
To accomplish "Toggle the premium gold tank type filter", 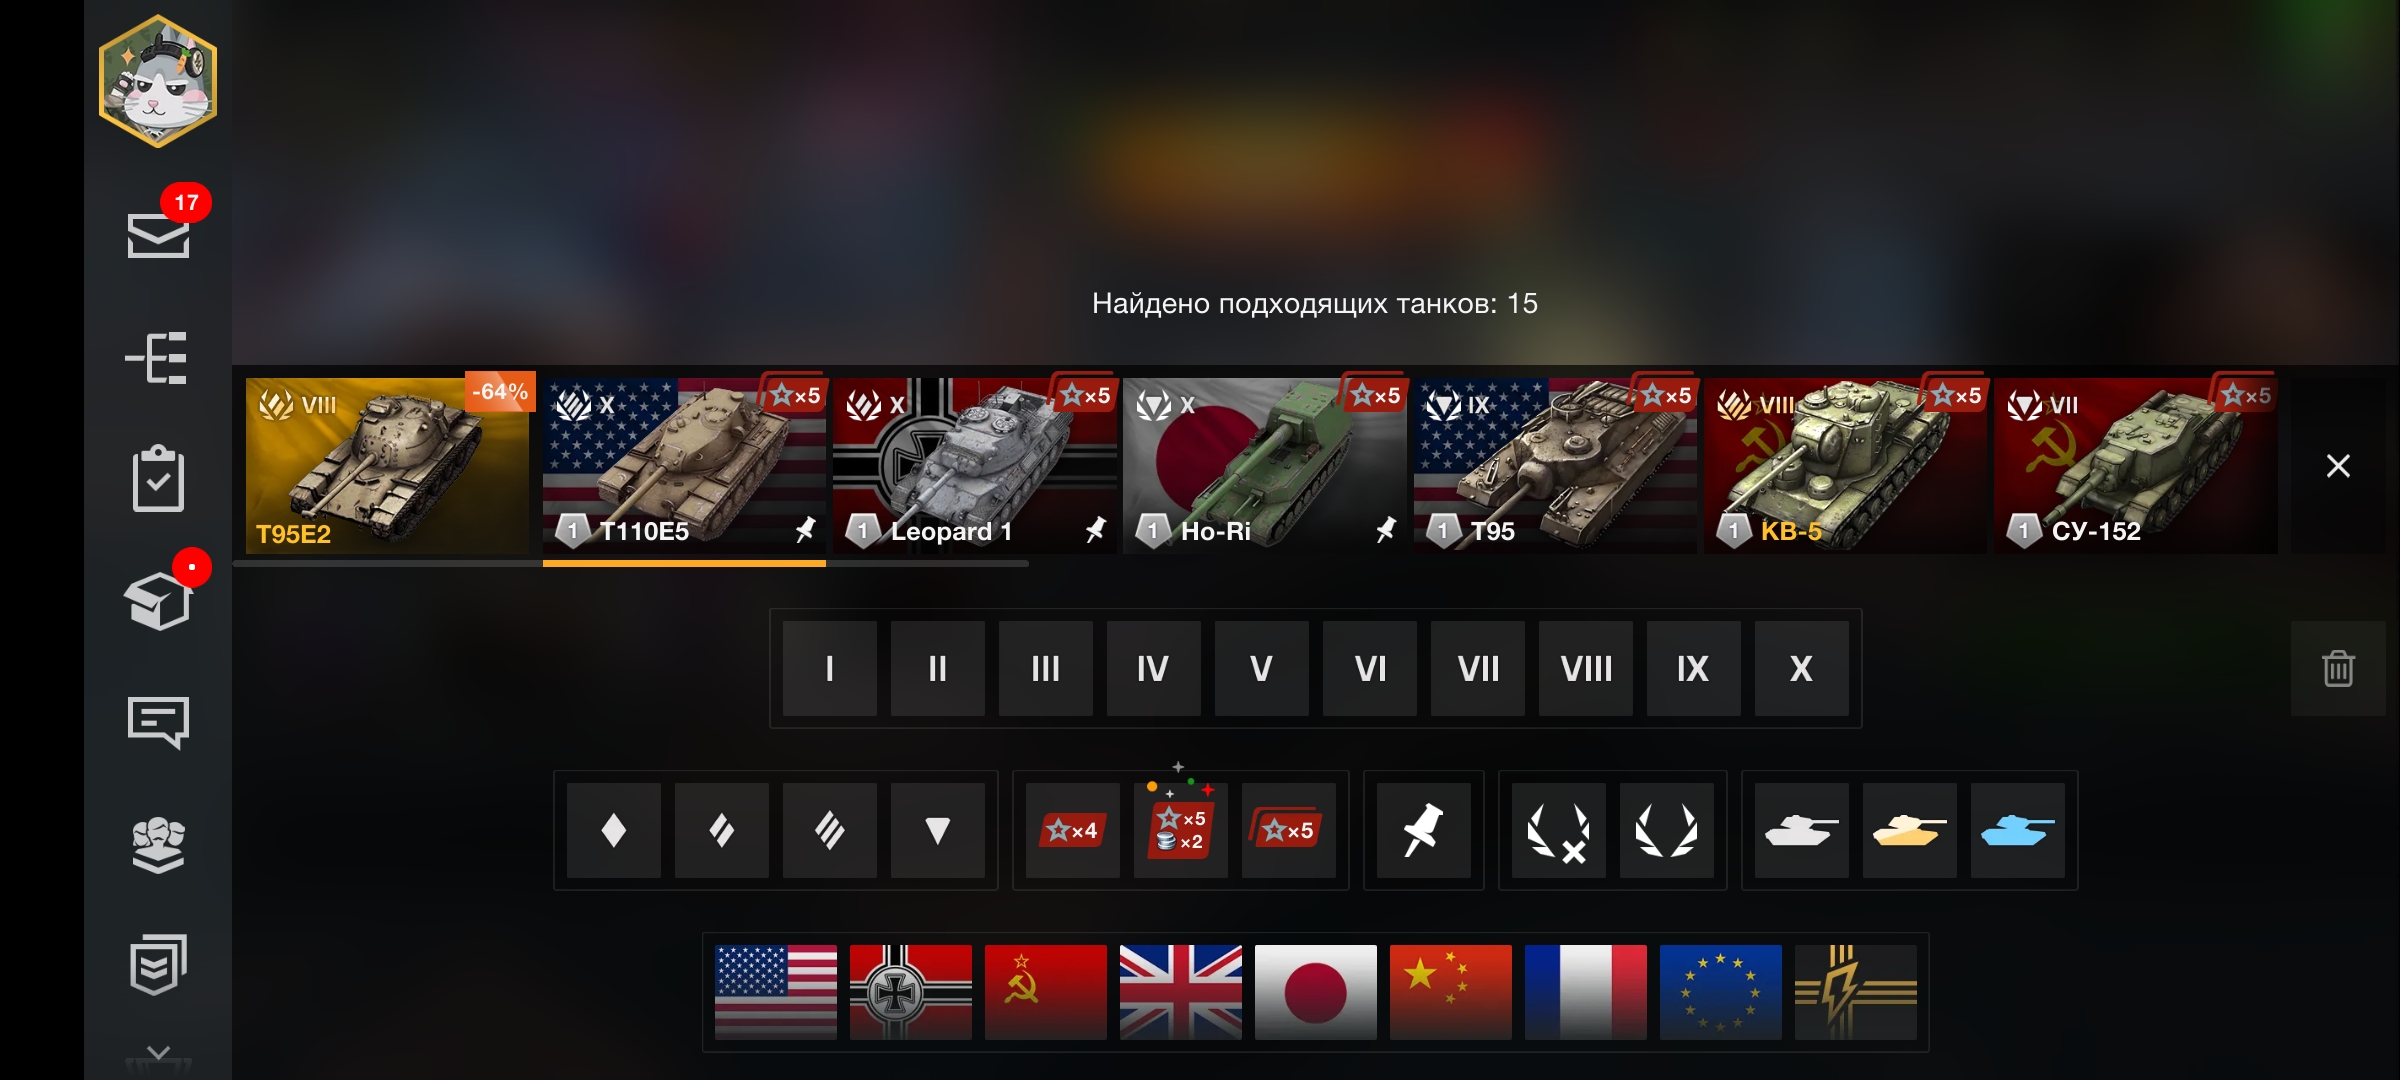I will pyautogui.click(x=1910, y=830).
